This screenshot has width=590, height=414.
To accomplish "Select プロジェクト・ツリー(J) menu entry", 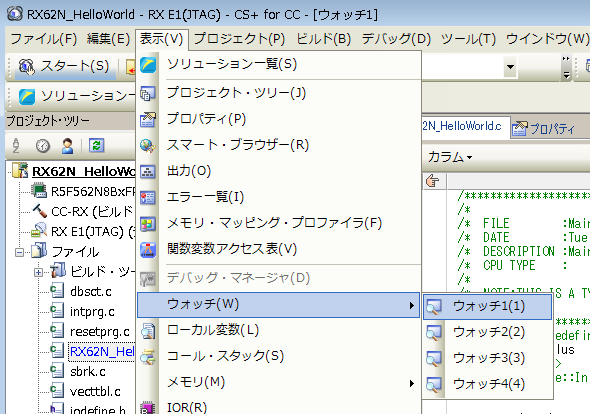I will [x=278, y=93].
